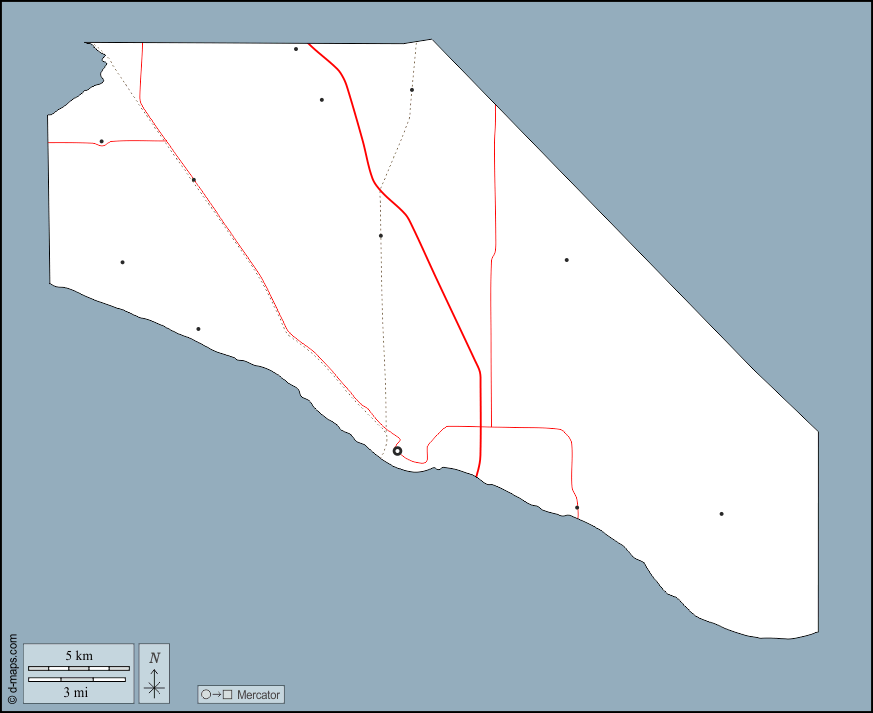Click the dot where the southeastern road meets the coast

[x=577, y=508]
